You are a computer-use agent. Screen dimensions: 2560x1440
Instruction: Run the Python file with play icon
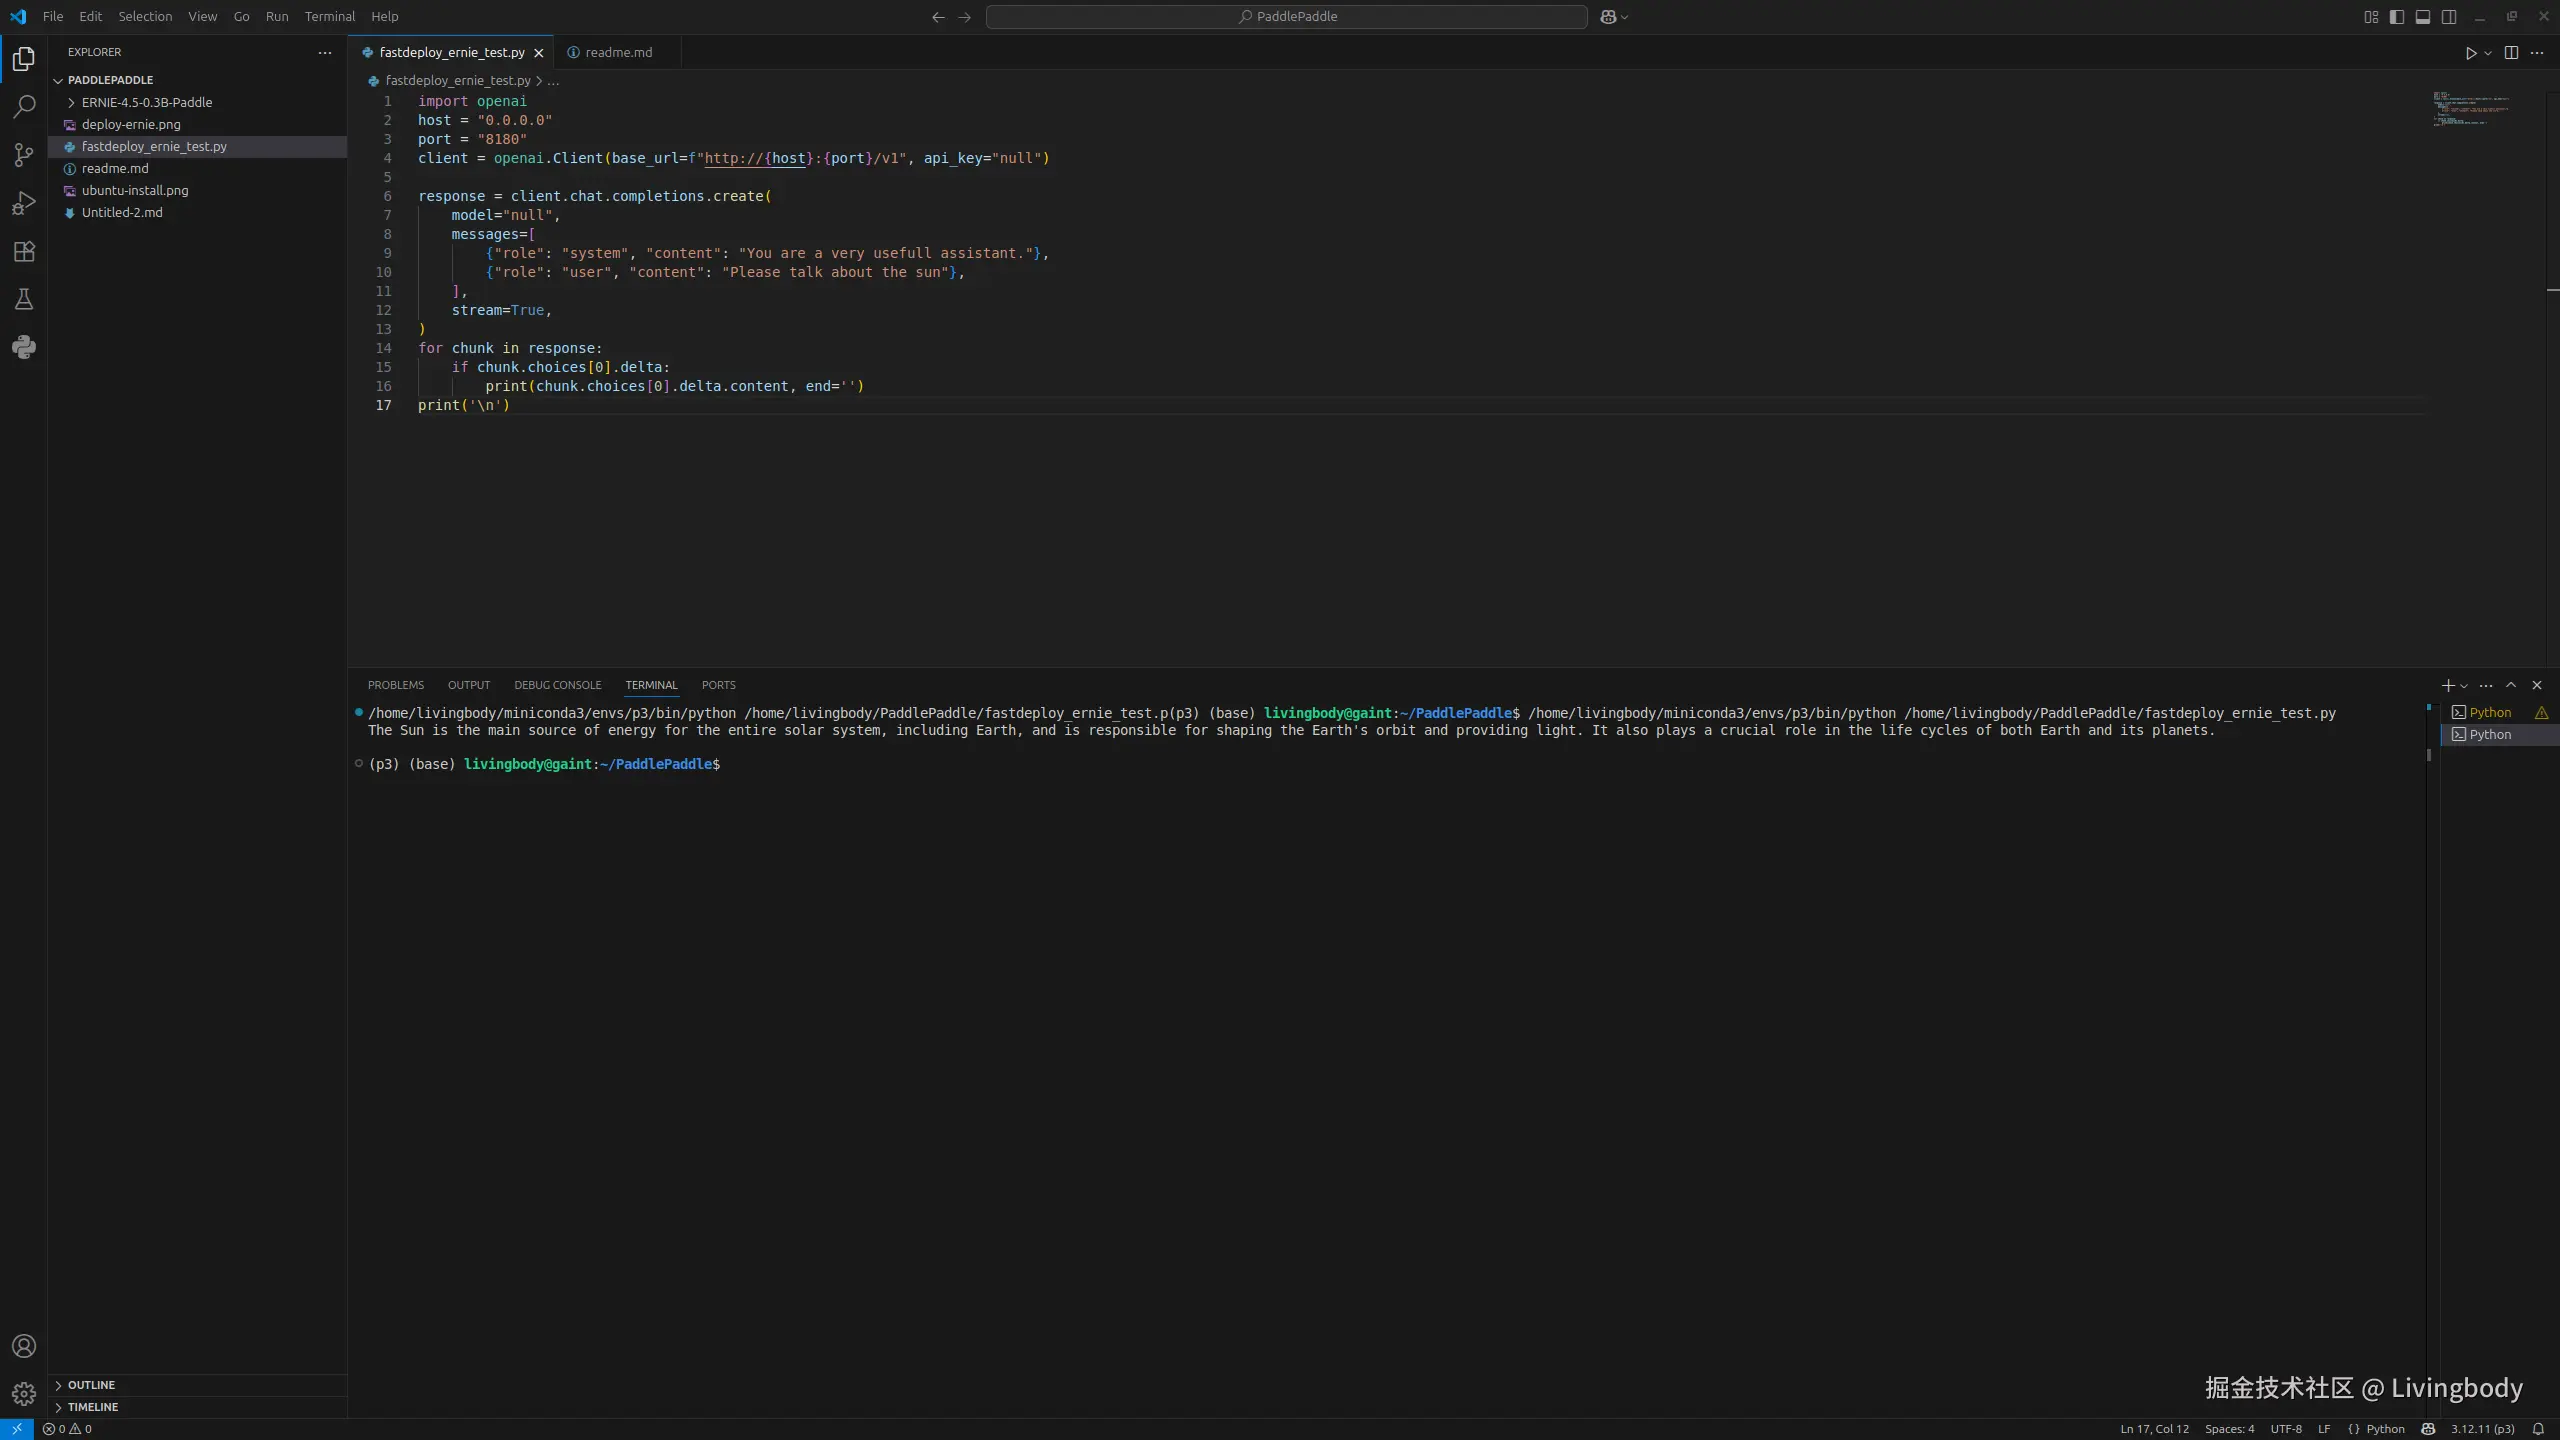(x=2470, y=53)
